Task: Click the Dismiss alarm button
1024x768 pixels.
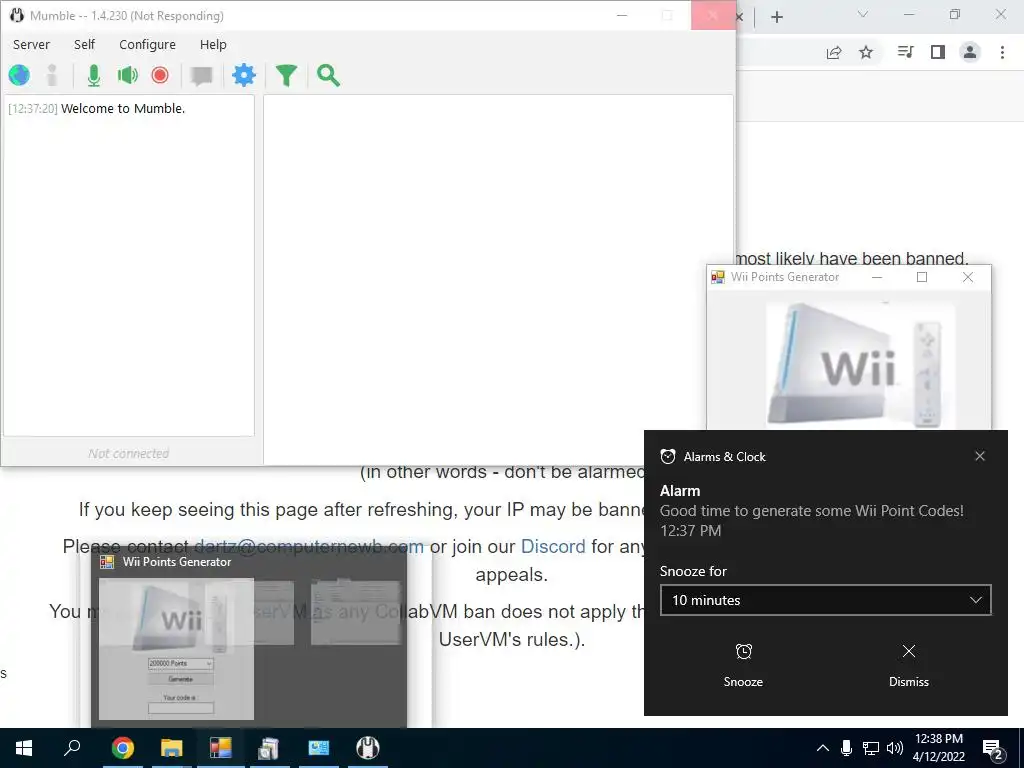Action: tap(908, 665)
